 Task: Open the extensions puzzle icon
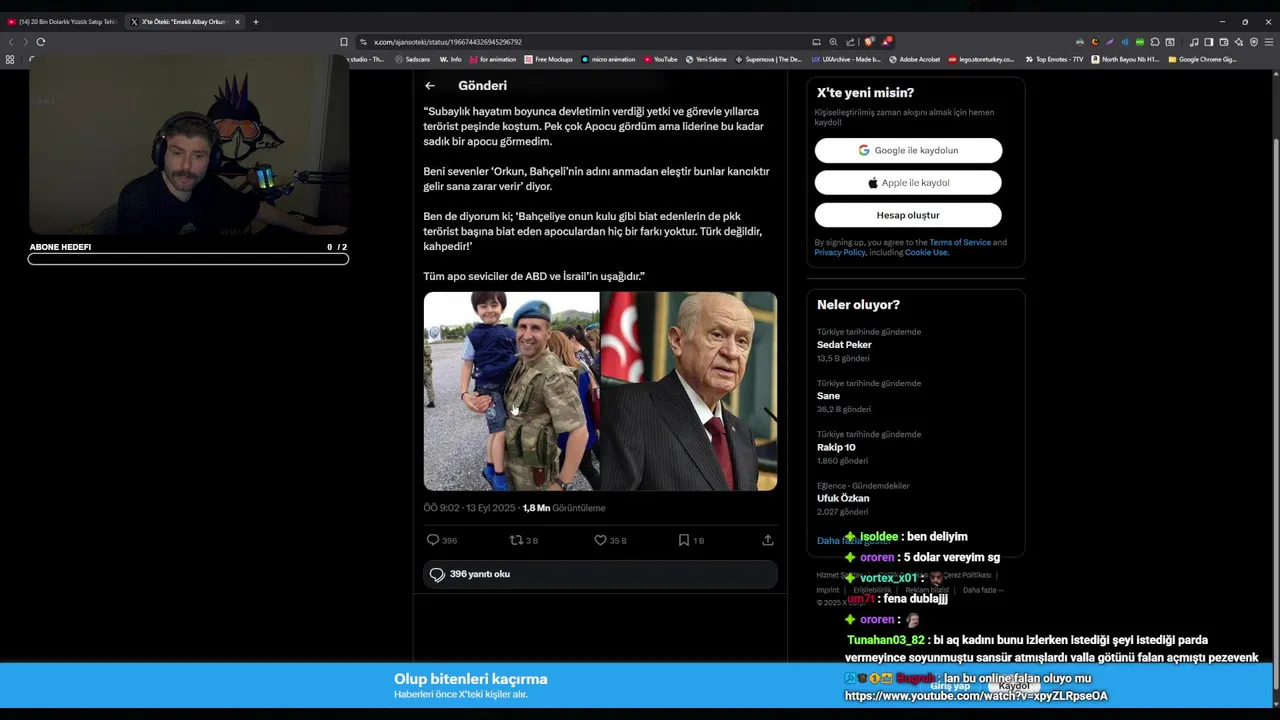[x=1155, y=42]
